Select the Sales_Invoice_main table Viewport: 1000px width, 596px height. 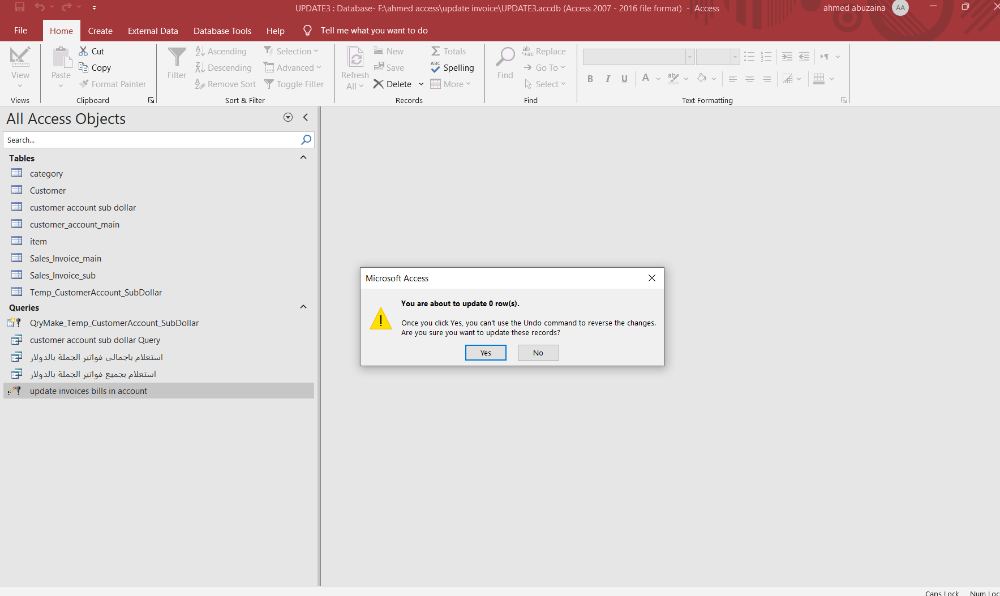point(65,258)
